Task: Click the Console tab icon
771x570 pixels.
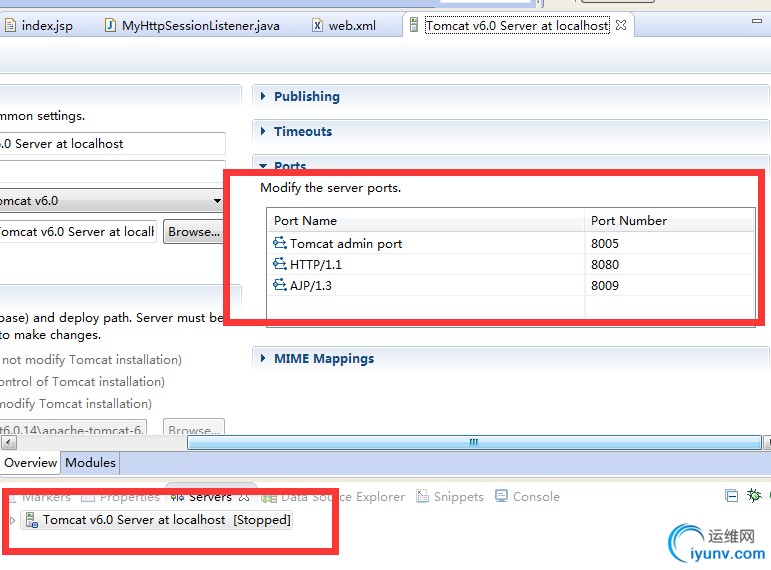Action: [501, 496]
